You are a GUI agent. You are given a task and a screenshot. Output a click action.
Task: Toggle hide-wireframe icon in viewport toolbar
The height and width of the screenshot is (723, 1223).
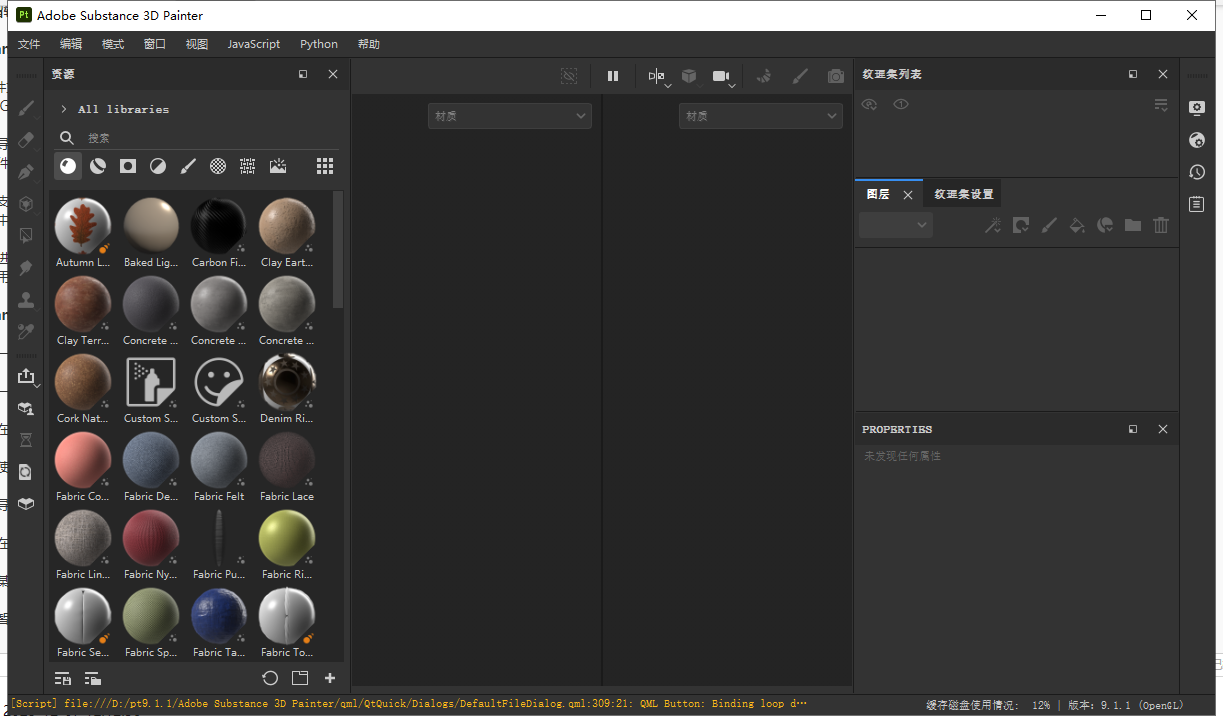tap(569, 76)
